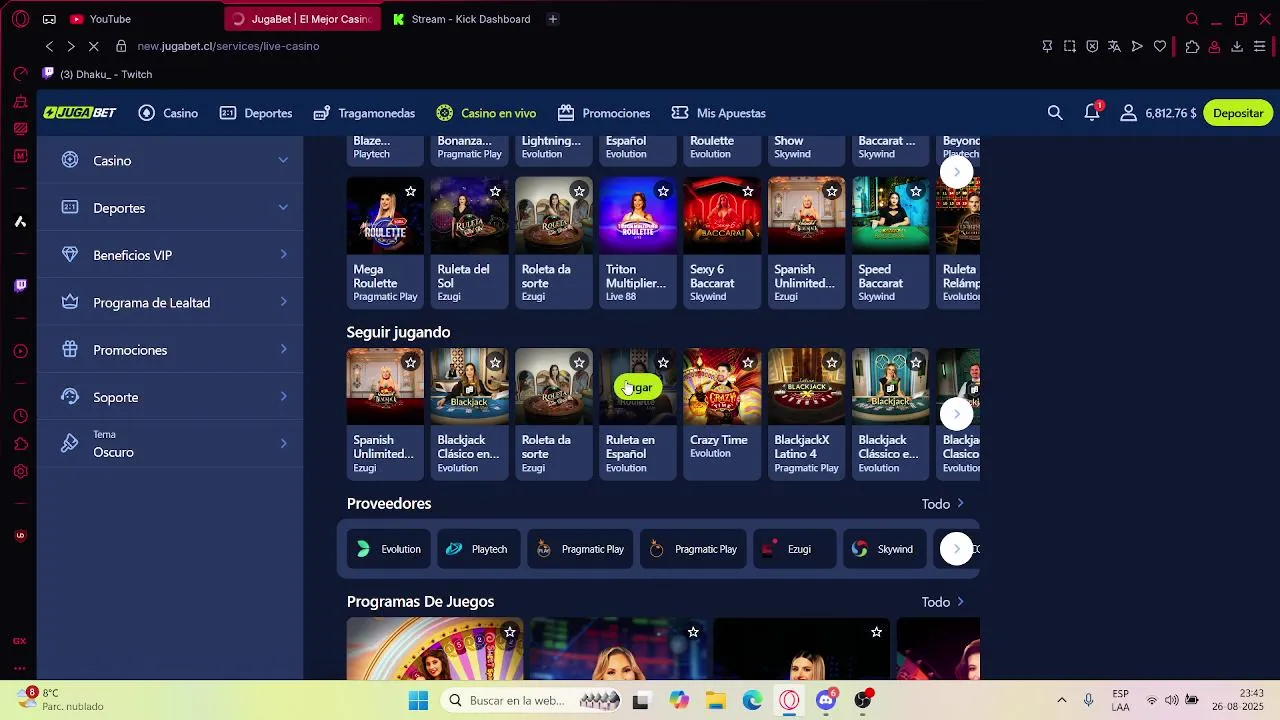Screen dimensions: 1280x720
Task: Click Todo link for Programas De Juegos
Action: click(x=943, y=602)
